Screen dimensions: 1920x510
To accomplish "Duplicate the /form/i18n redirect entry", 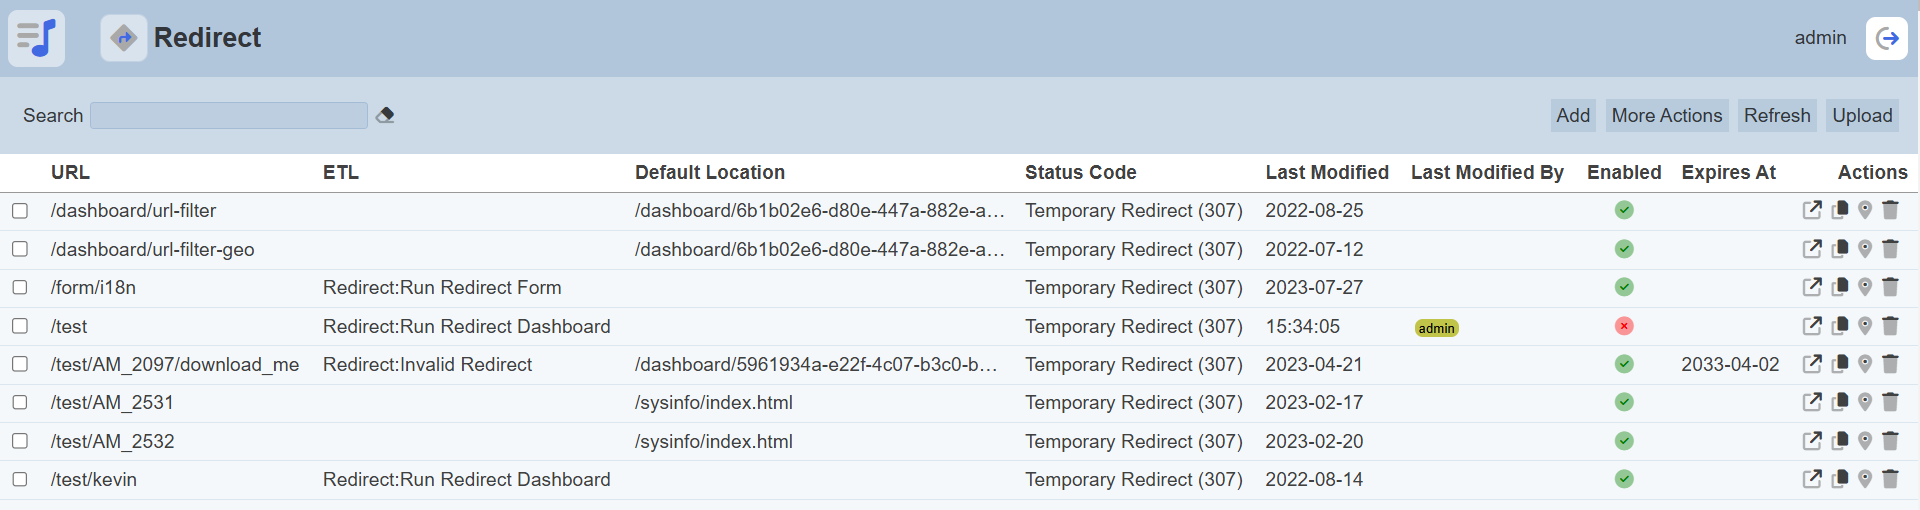I will [1839, 287].
